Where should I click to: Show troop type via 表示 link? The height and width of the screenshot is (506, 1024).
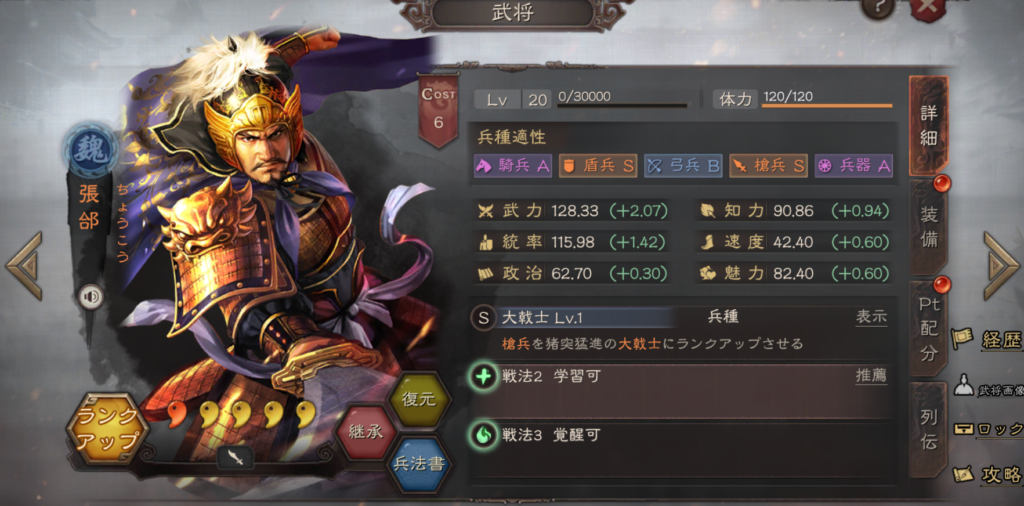point(872,317)
